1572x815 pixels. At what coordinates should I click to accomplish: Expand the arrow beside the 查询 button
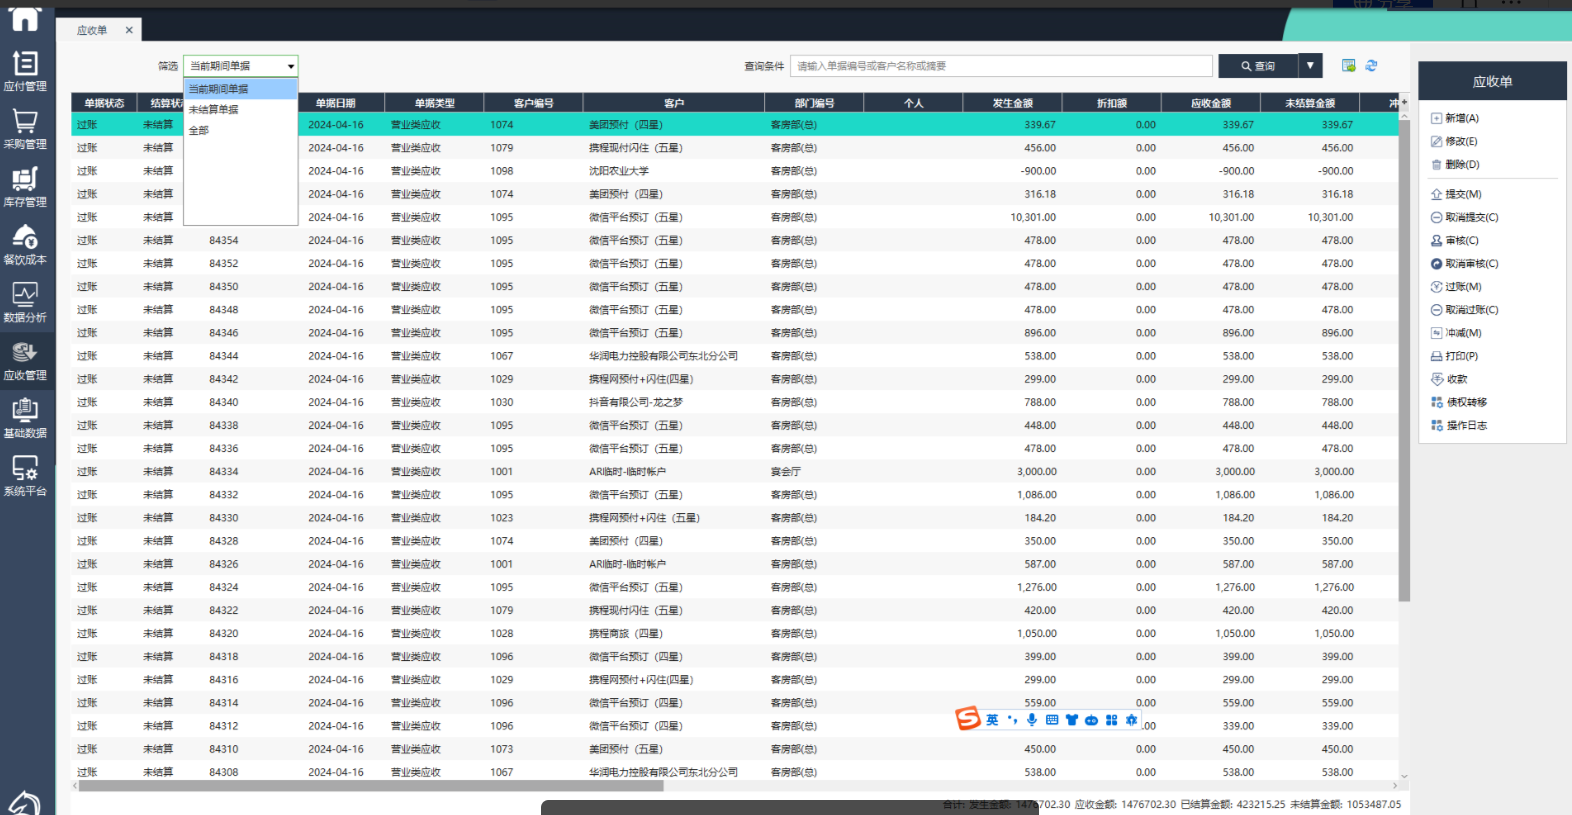(x=1310, y=66)
